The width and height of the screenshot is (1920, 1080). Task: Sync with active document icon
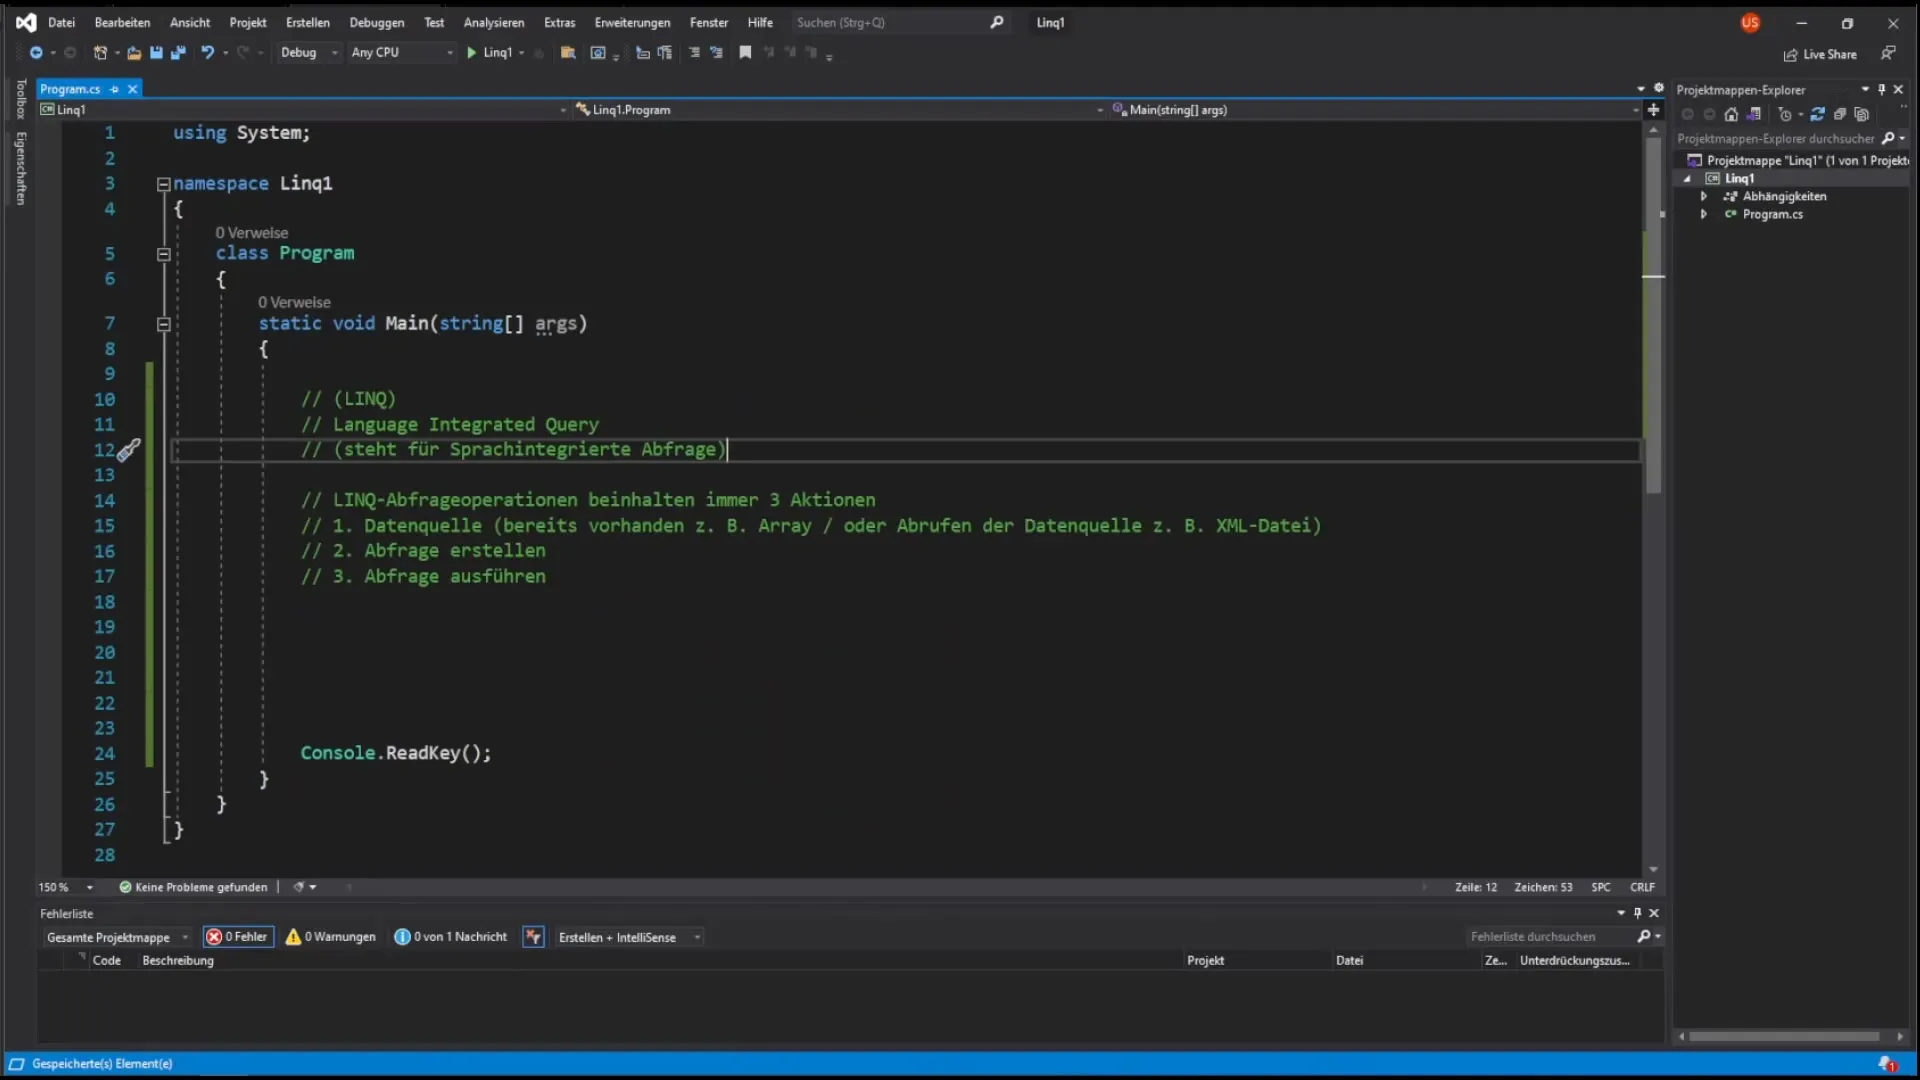tap(1818, 114)
